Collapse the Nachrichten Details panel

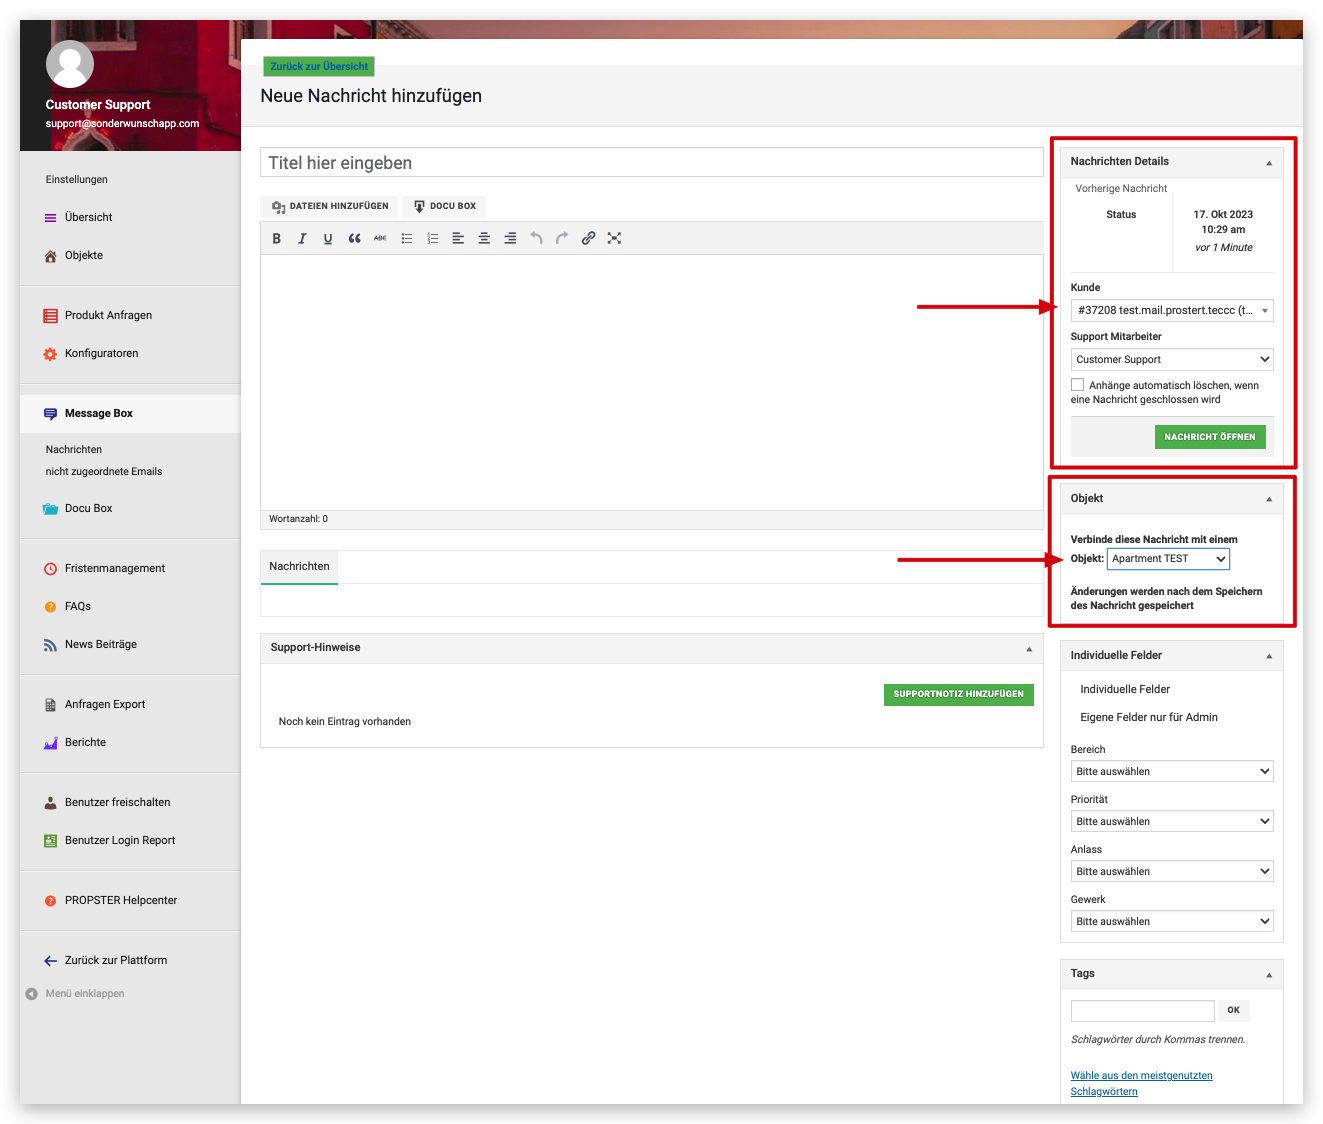click(1269, 162)
